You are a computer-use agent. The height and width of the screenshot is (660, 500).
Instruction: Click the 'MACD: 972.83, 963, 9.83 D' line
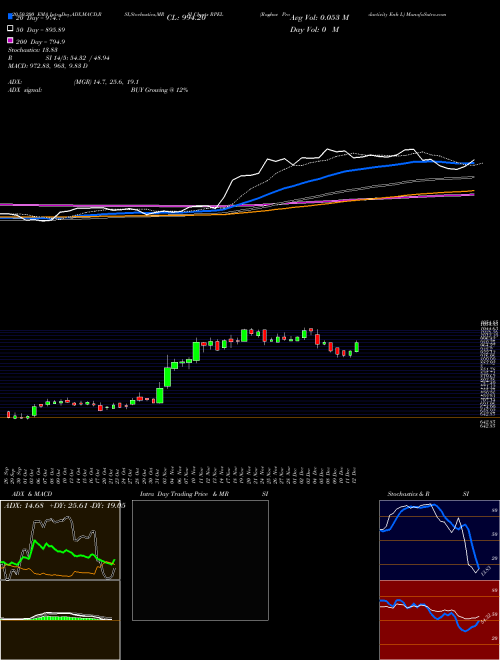click(x=48, y=66)
